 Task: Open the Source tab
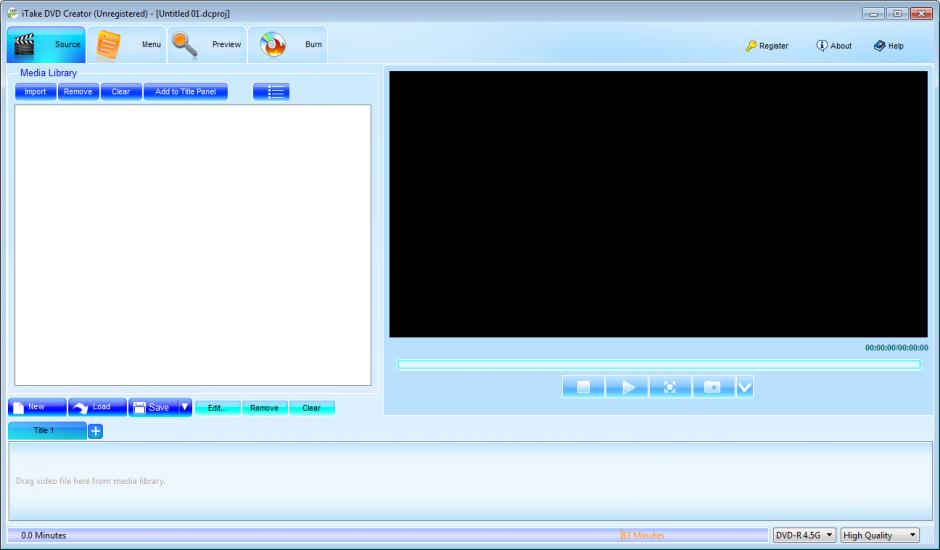tap(46, 44)
